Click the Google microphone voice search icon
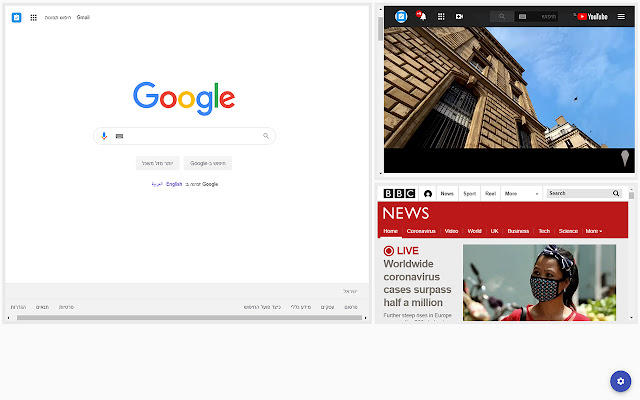Image resolution: width=640 pixels, height=400 pixels. point(104,136)
